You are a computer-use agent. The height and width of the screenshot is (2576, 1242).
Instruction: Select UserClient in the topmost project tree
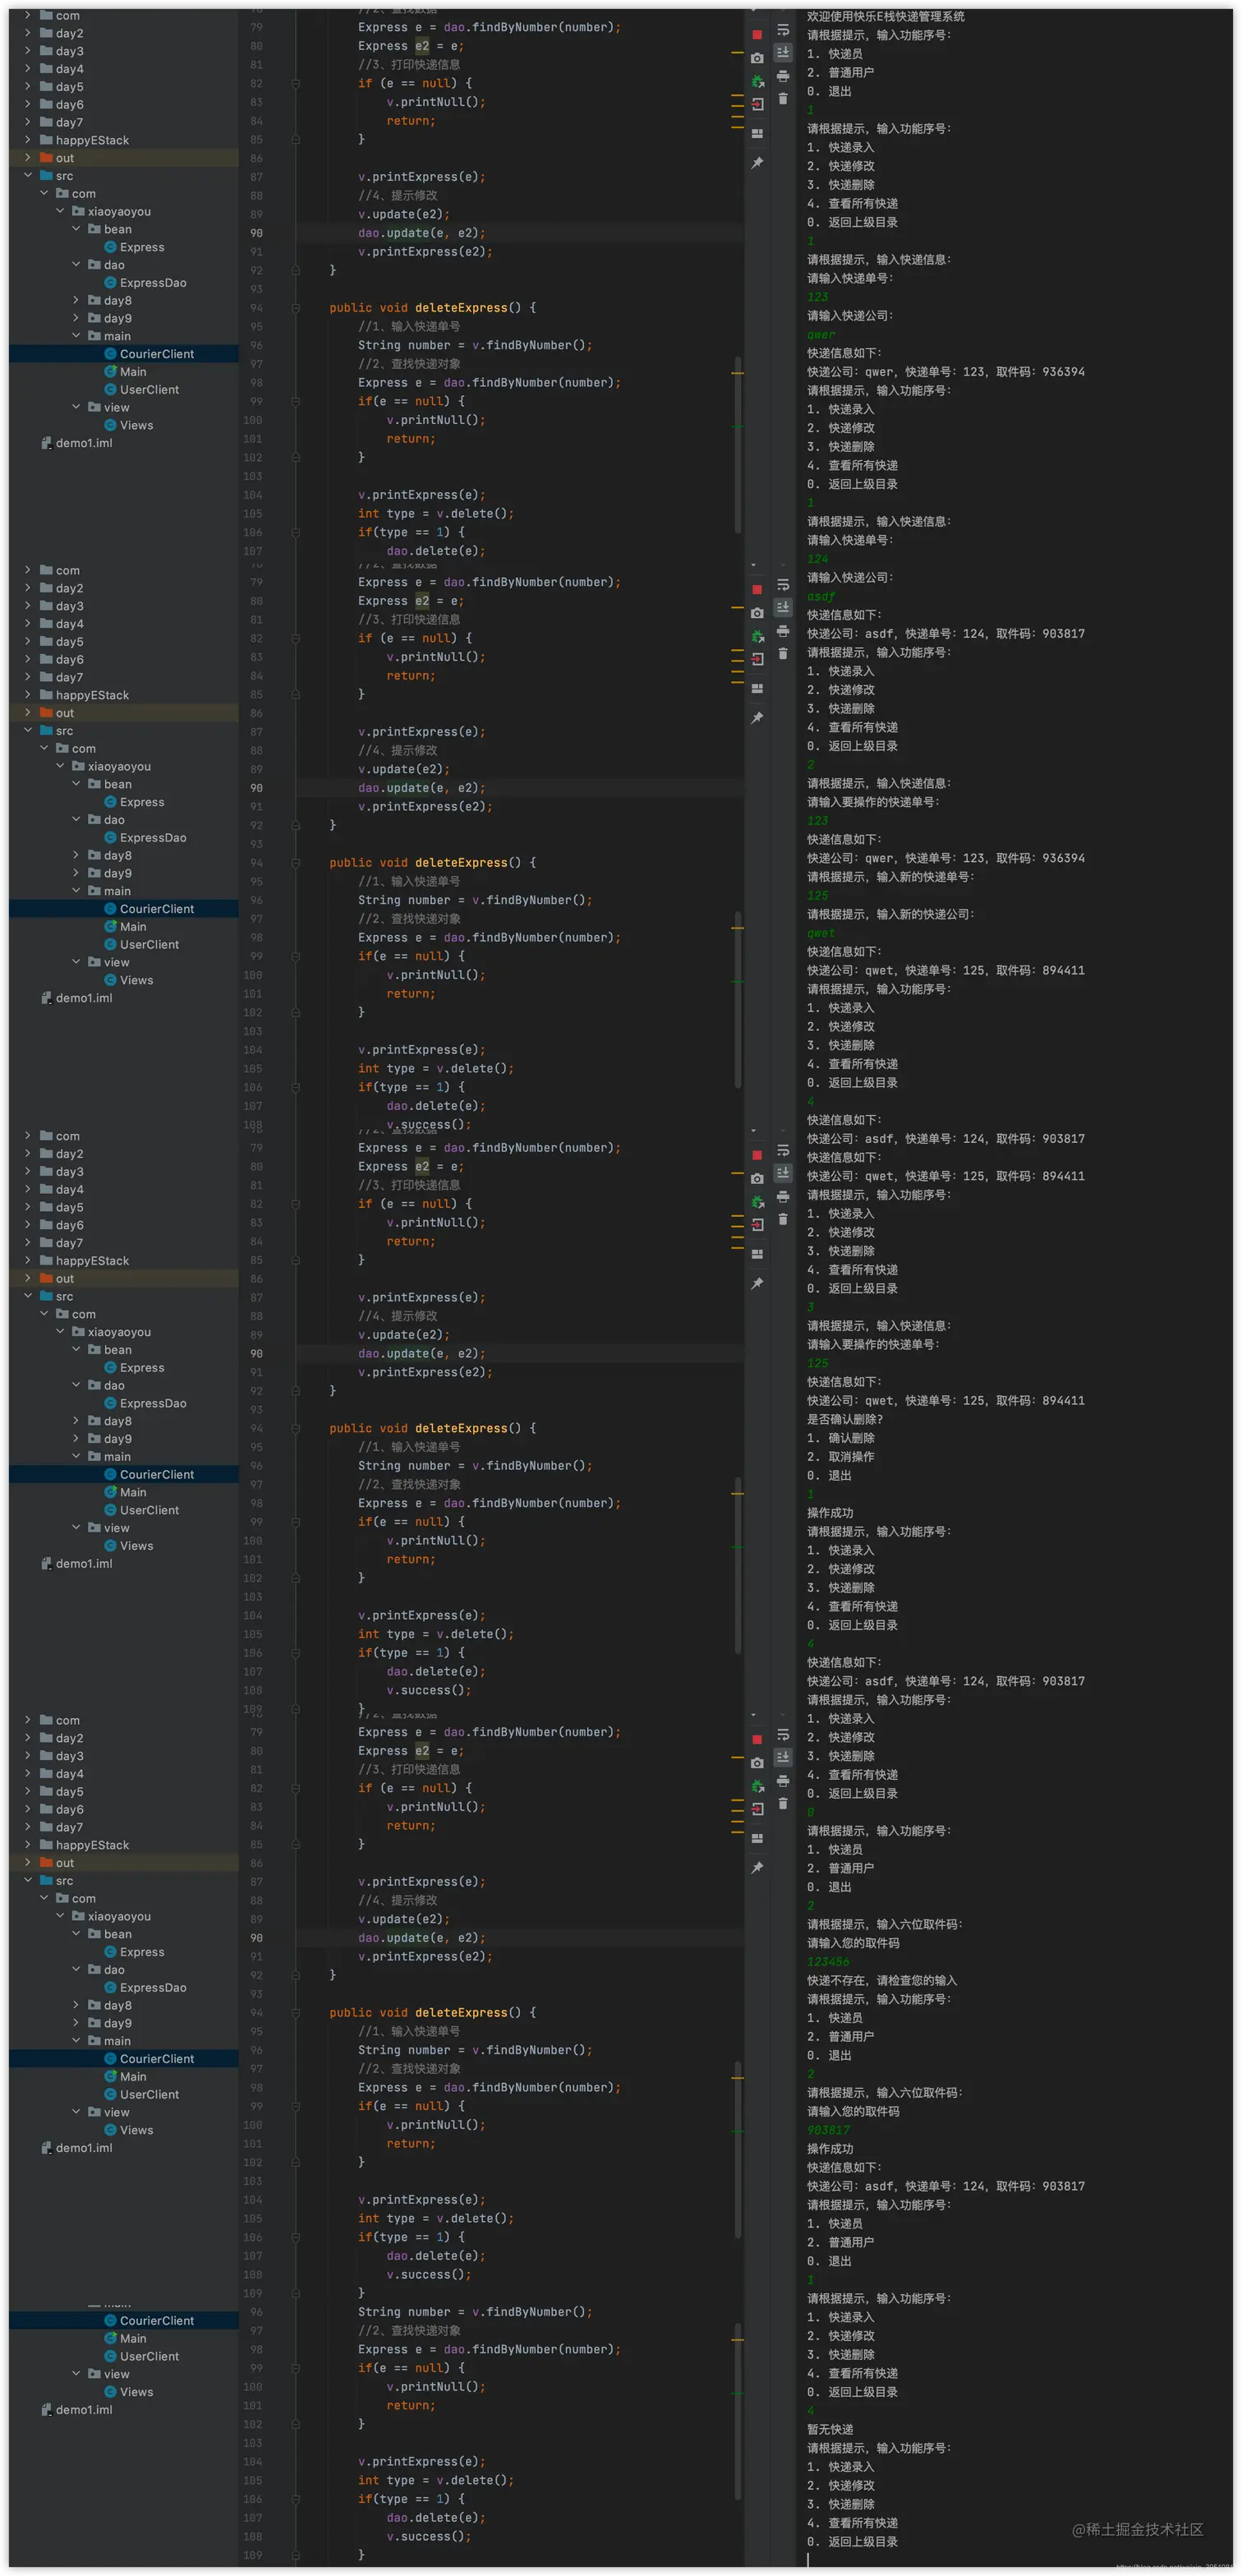pyautogui.click(x=149, y=390)
